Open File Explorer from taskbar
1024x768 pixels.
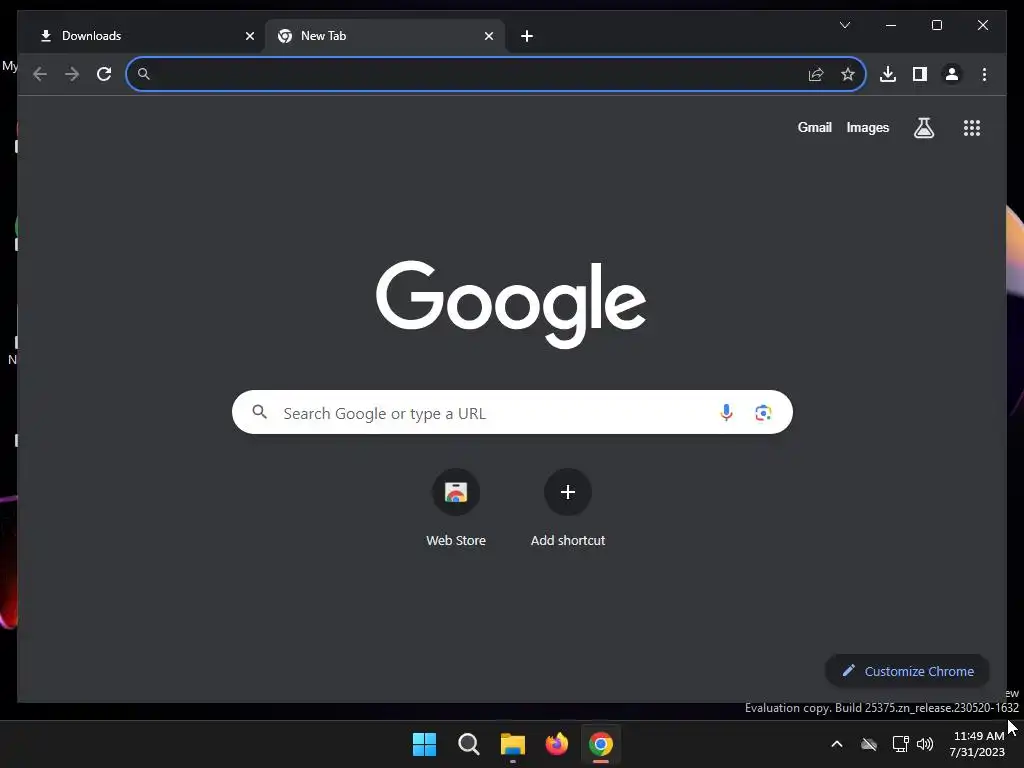click(x=513, y=744)
